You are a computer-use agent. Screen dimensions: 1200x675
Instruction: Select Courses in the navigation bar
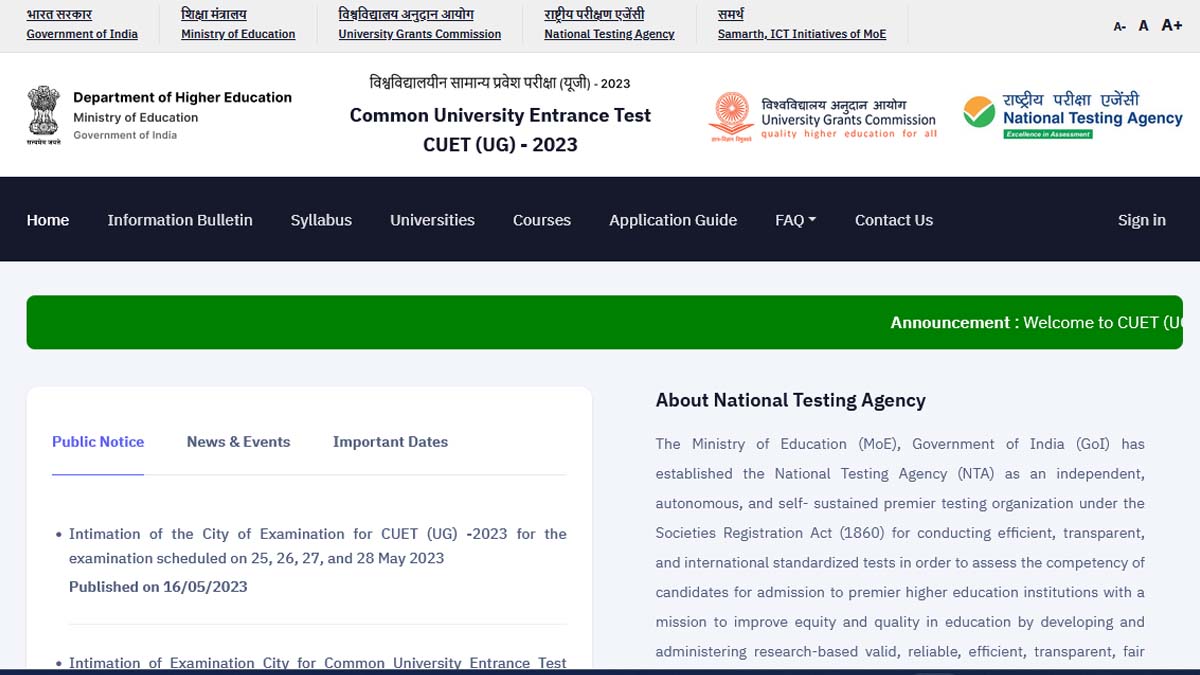click(x=542, y=220)
